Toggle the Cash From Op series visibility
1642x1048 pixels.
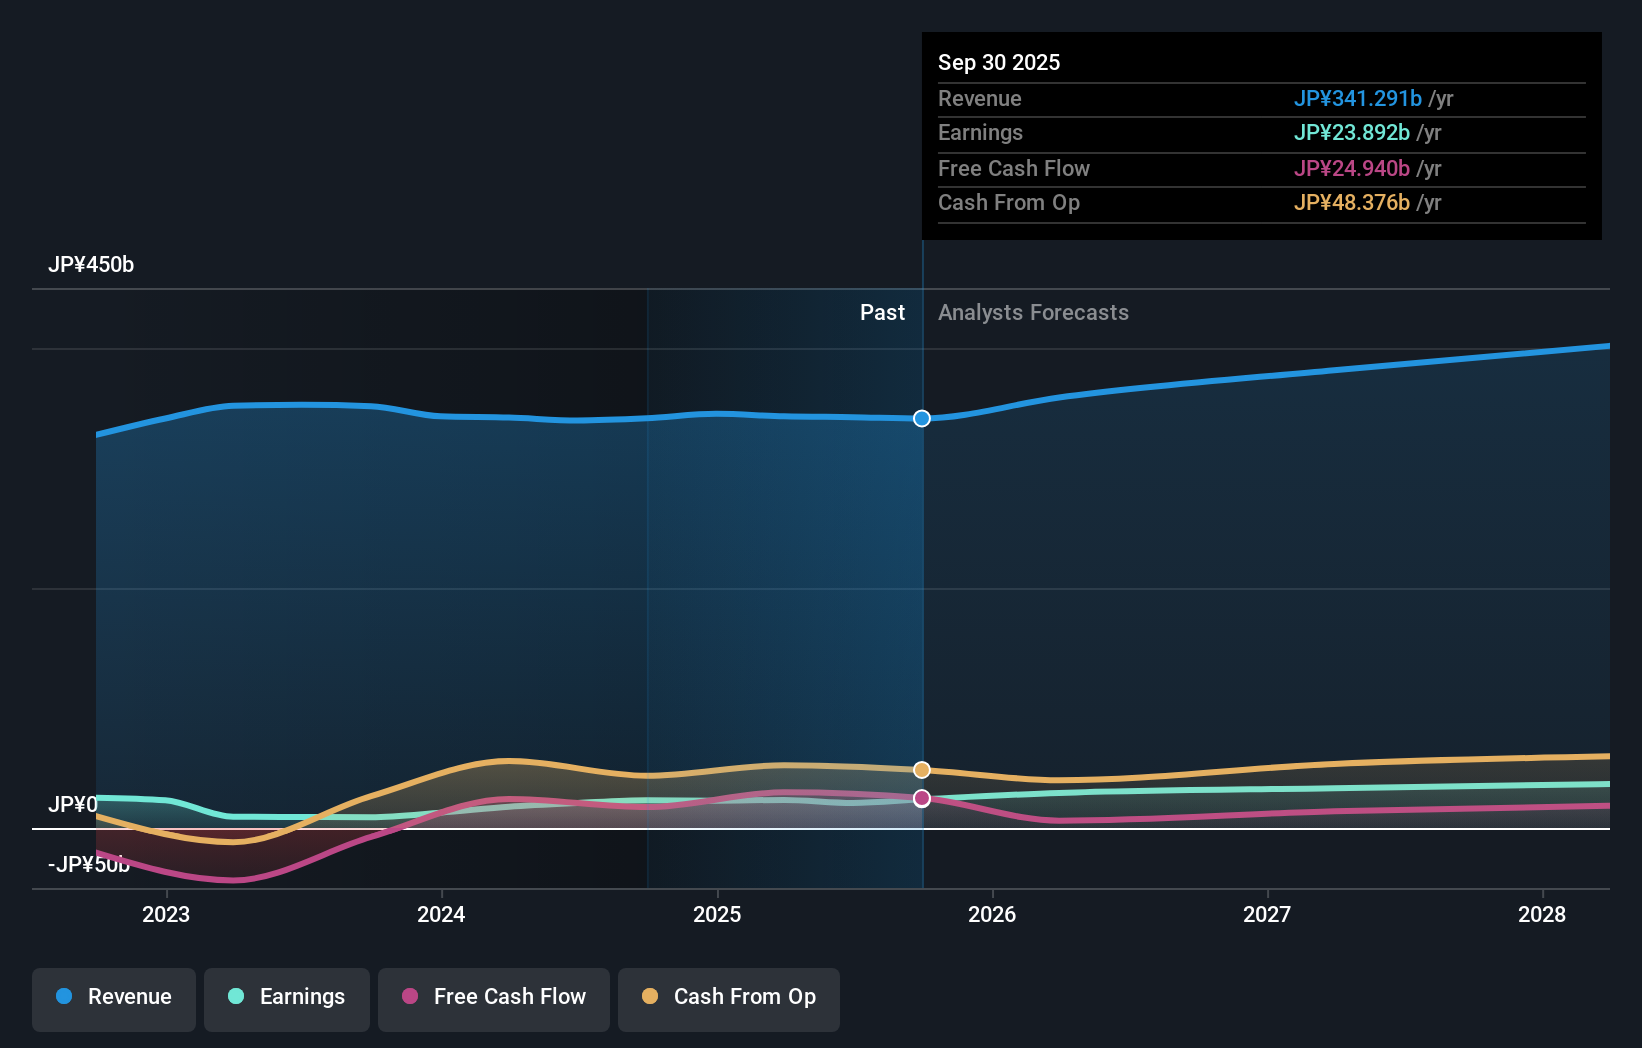click(x=728, y=997)
